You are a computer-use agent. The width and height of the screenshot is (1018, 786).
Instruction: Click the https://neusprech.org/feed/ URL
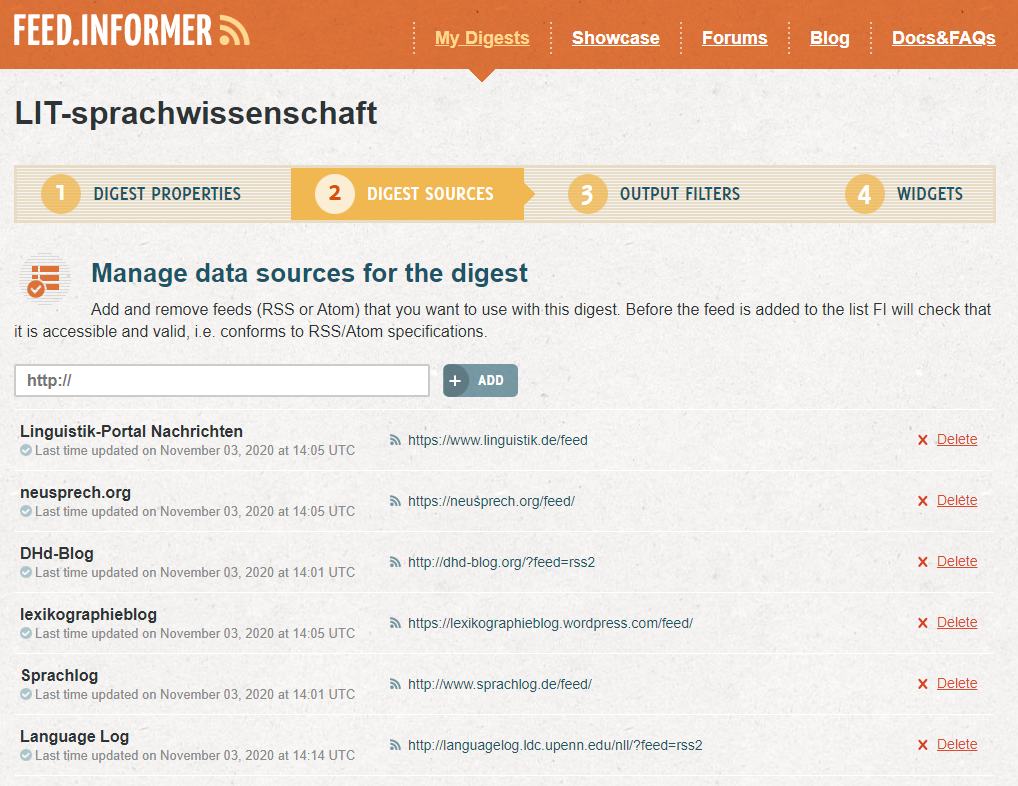[x=491, y=501]
